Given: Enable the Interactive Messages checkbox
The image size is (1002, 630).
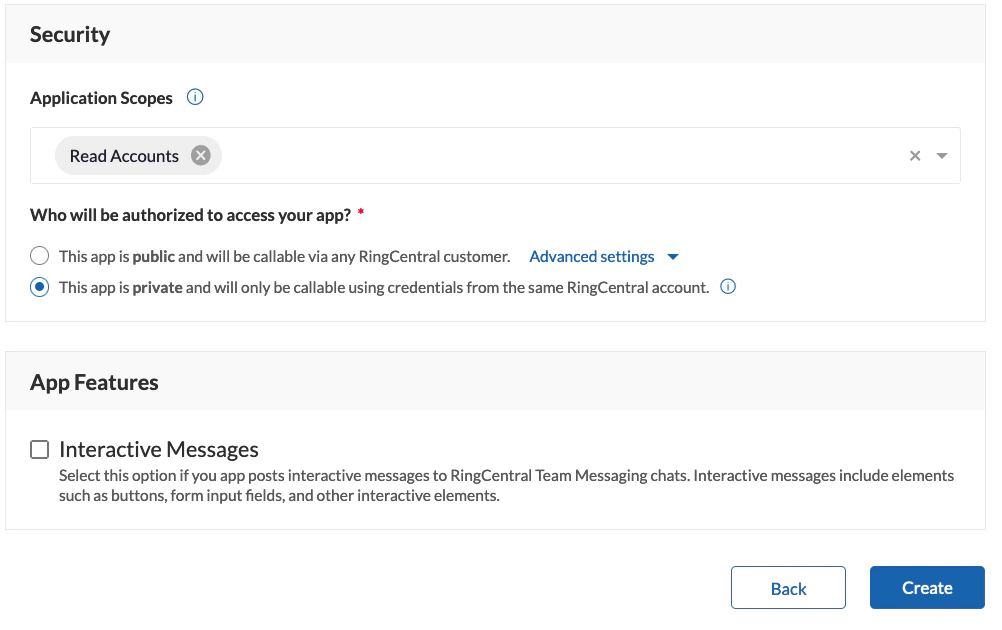Looking at the screenshot, I should pos(39,450).
